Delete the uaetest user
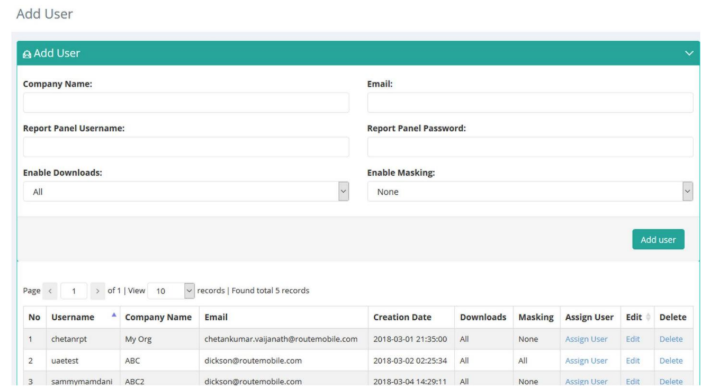This screenshot has width=709, height=391. [671, 361]
